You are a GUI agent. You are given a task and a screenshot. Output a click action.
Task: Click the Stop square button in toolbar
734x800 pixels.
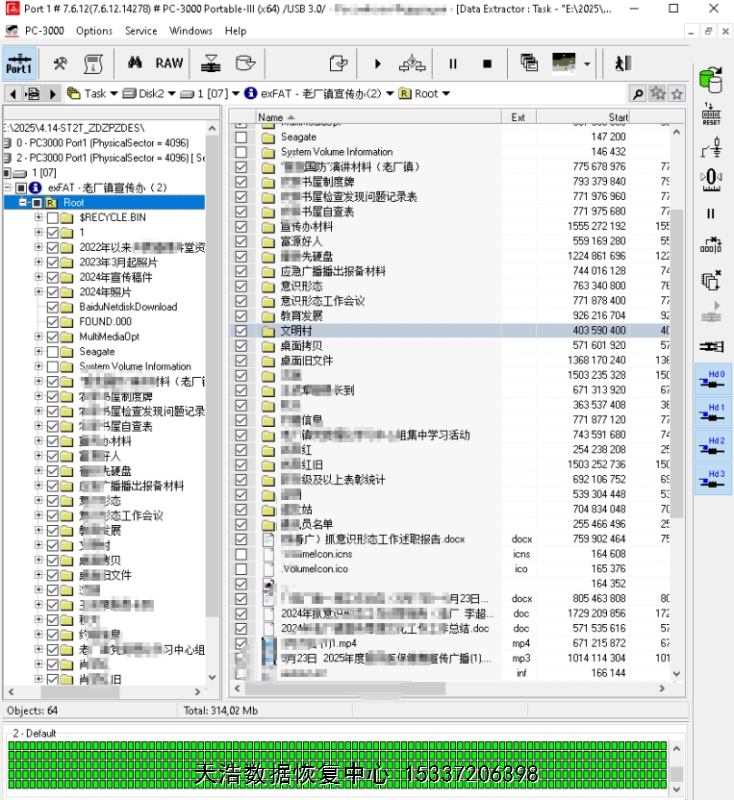click(x=487, y=63)
